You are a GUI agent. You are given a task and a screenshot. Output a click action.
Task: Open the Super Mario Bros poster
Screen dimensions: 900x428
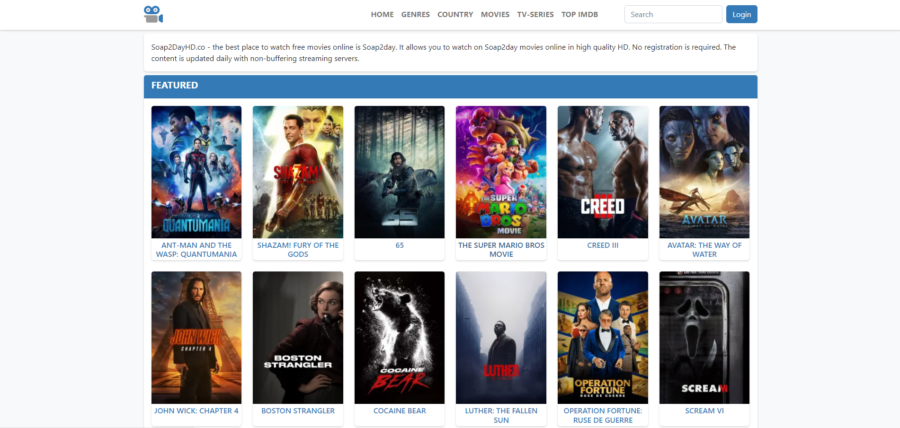coord(501,172)
